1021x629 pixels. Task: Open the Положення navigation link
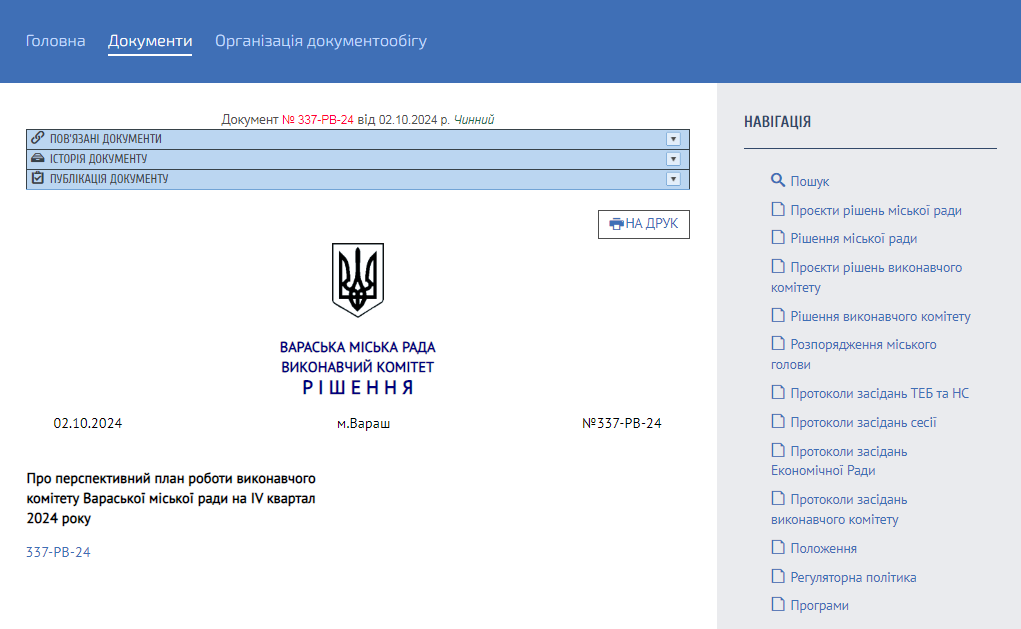coord(824,549)
